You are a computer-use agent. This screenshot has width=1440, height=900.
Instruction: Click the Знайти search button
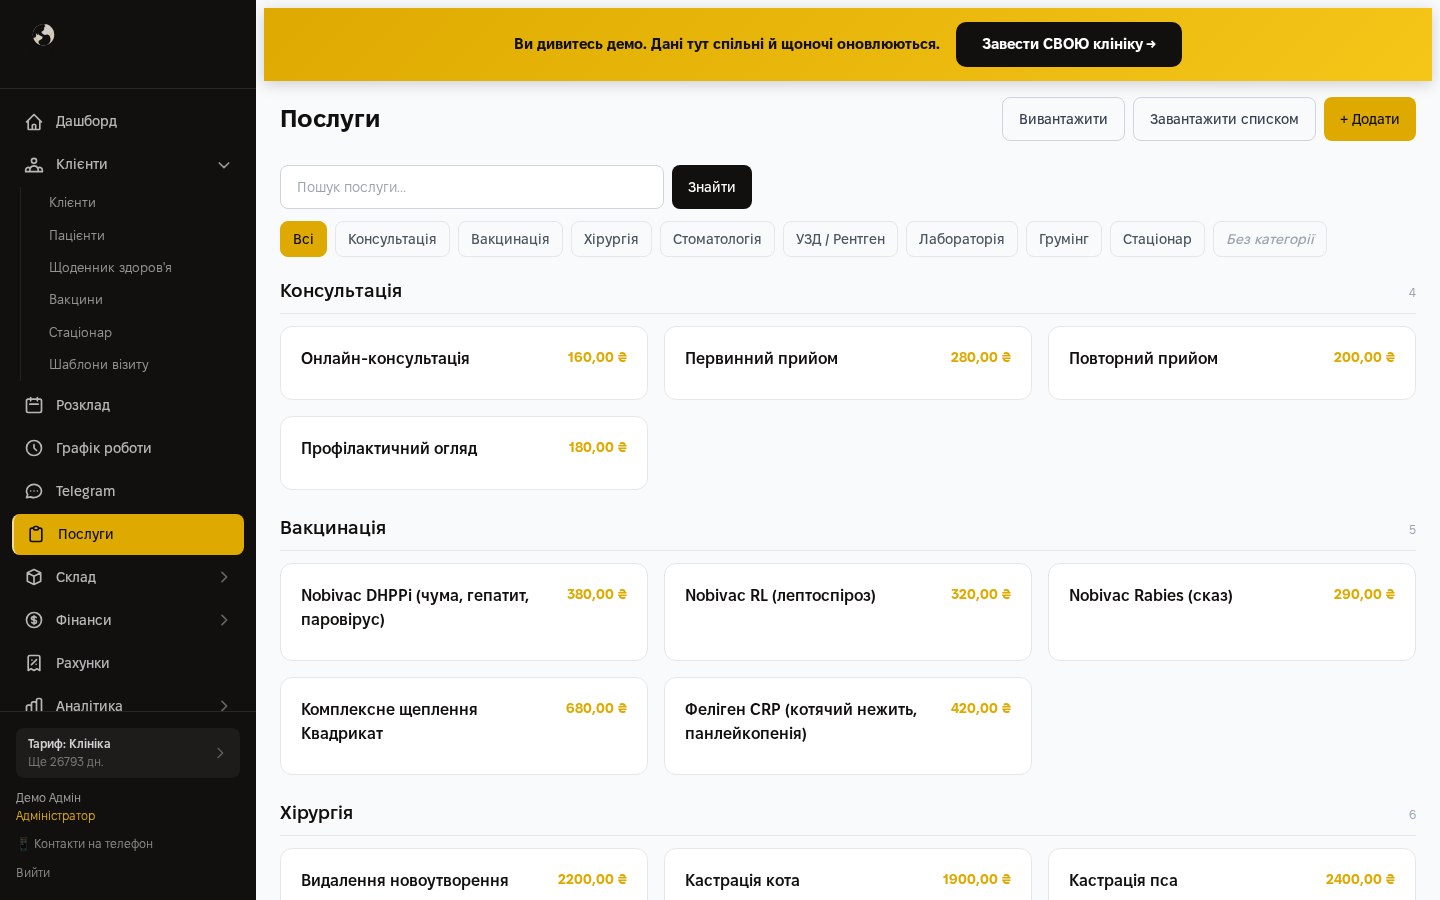point(712,187)
